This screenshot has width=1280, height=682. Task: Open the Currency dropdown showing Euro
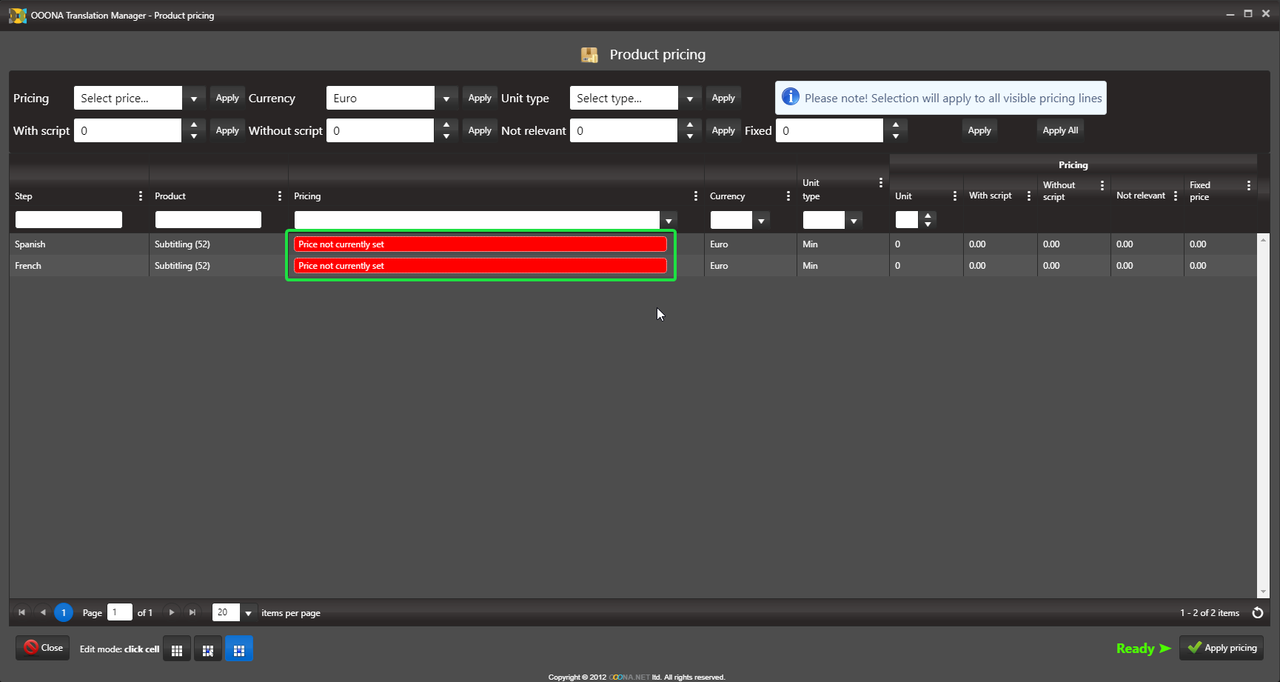coord(446,99)
